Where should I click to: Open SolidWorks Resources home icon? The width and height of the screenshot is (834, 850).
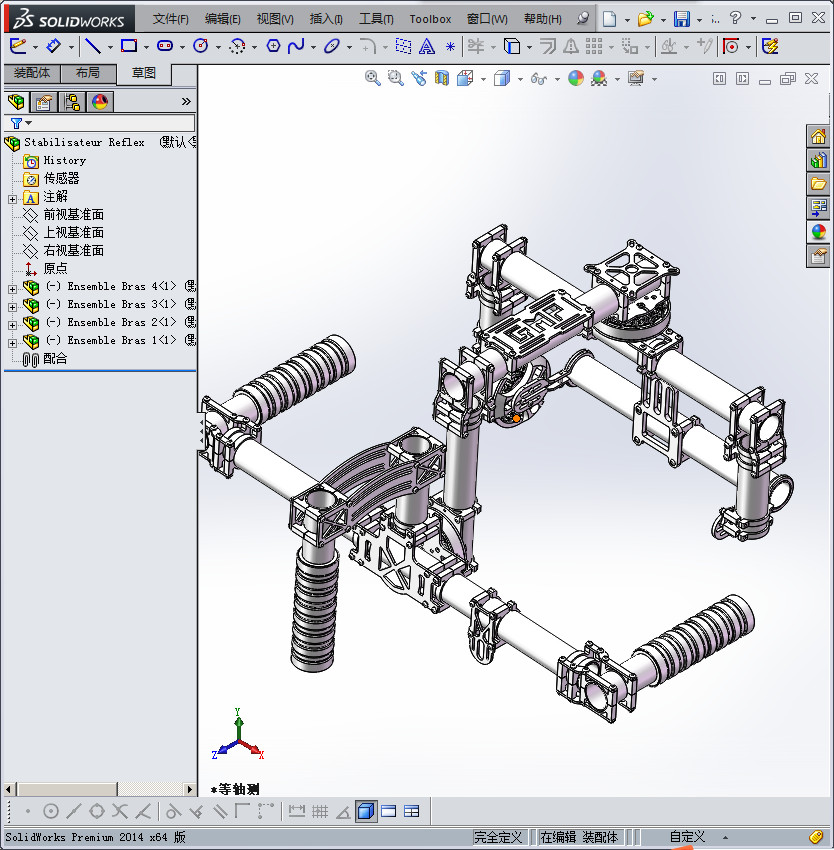[818, 137]
